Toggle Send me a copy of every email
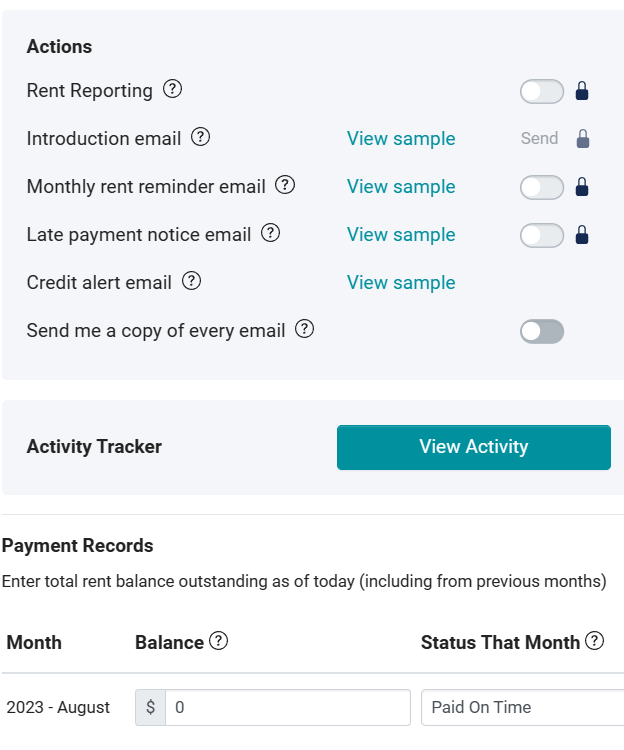The image size is (624, 750). tap(542, 331)
